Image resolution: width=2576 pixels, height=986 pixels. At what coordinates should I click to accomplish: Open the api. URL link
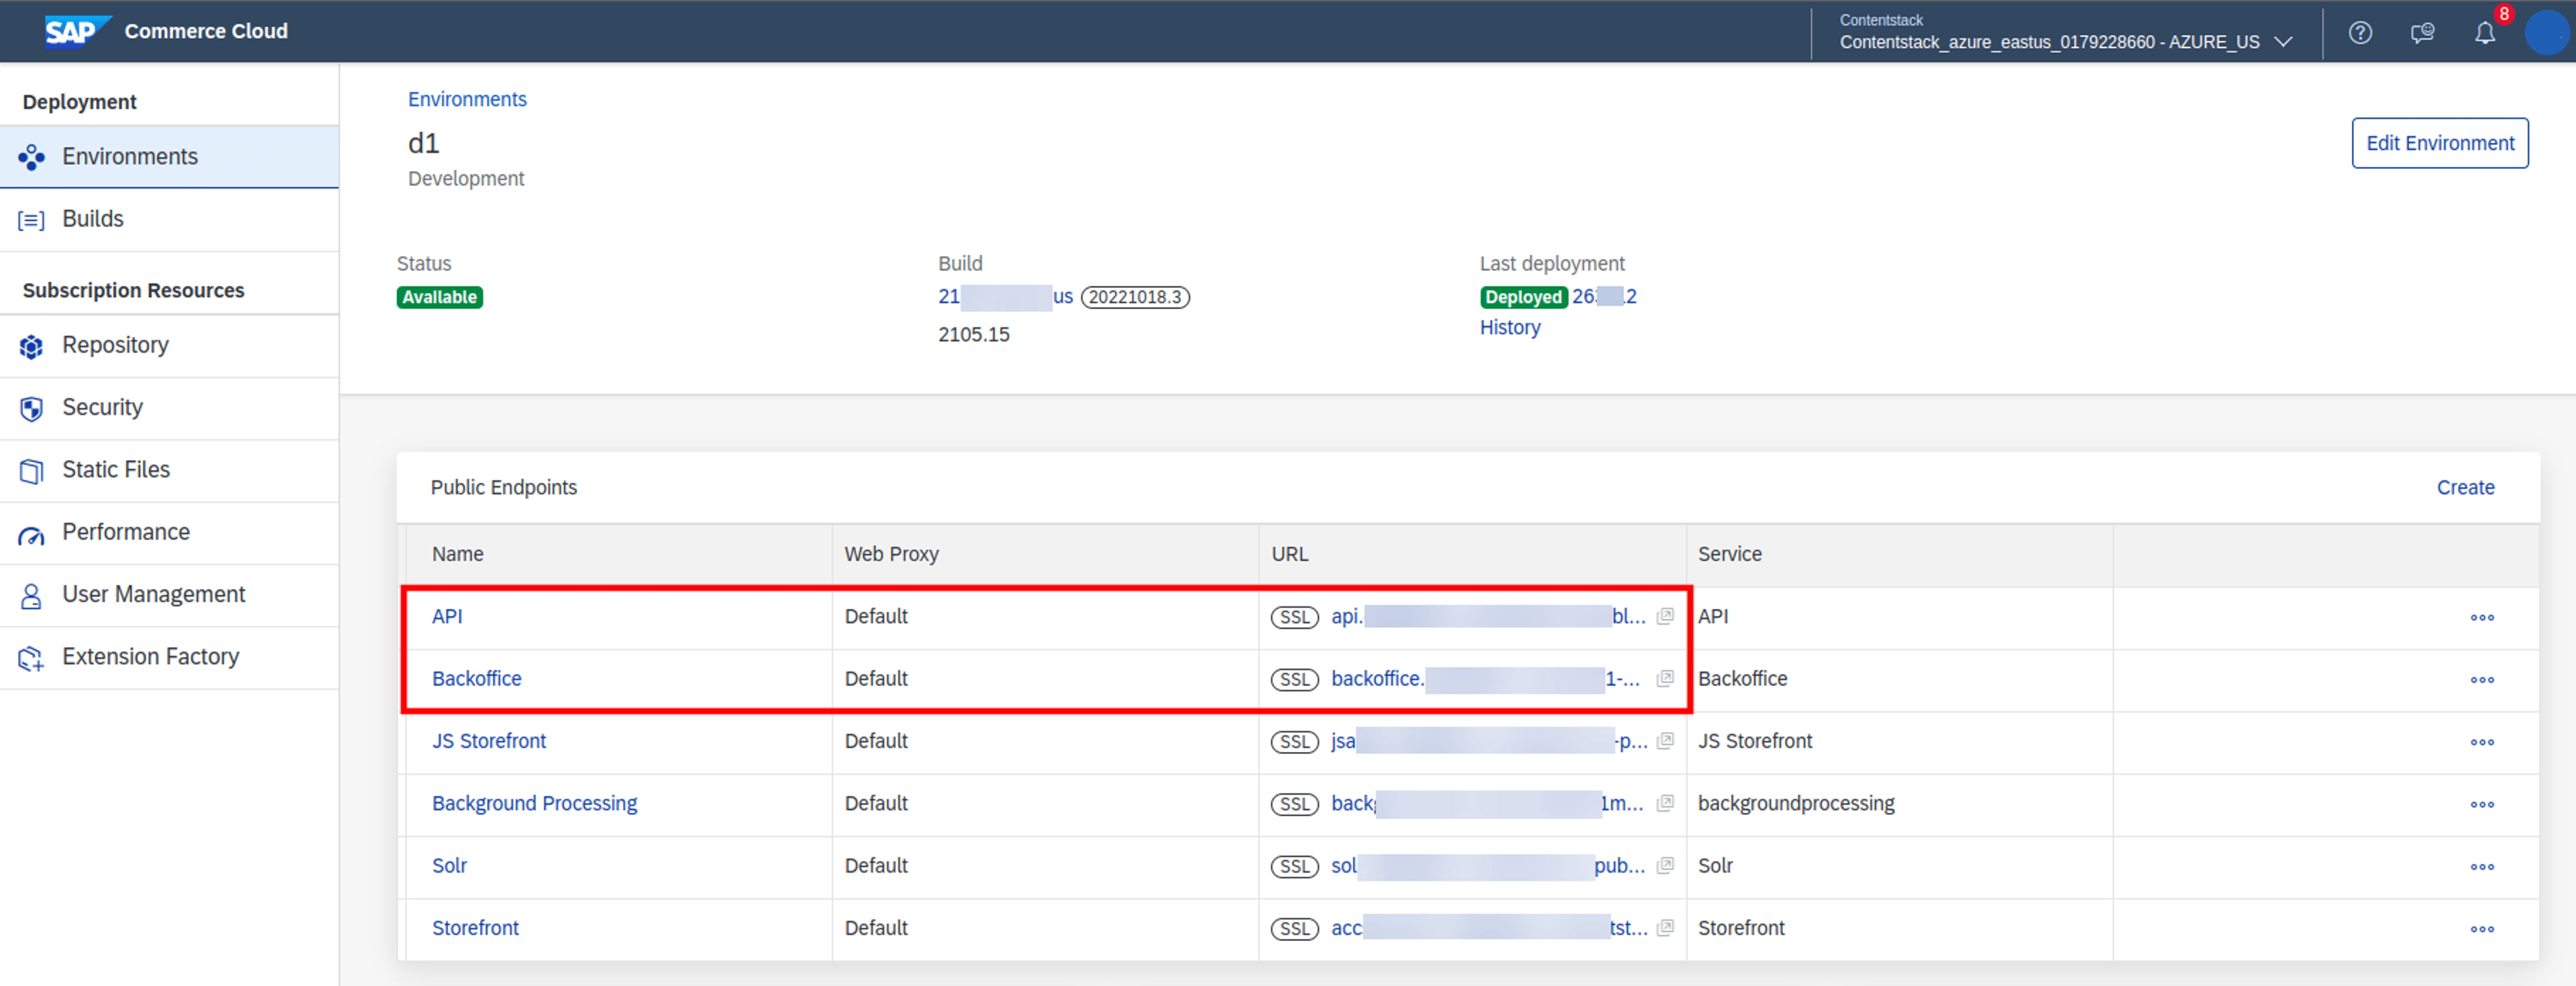pos(1488,616)
